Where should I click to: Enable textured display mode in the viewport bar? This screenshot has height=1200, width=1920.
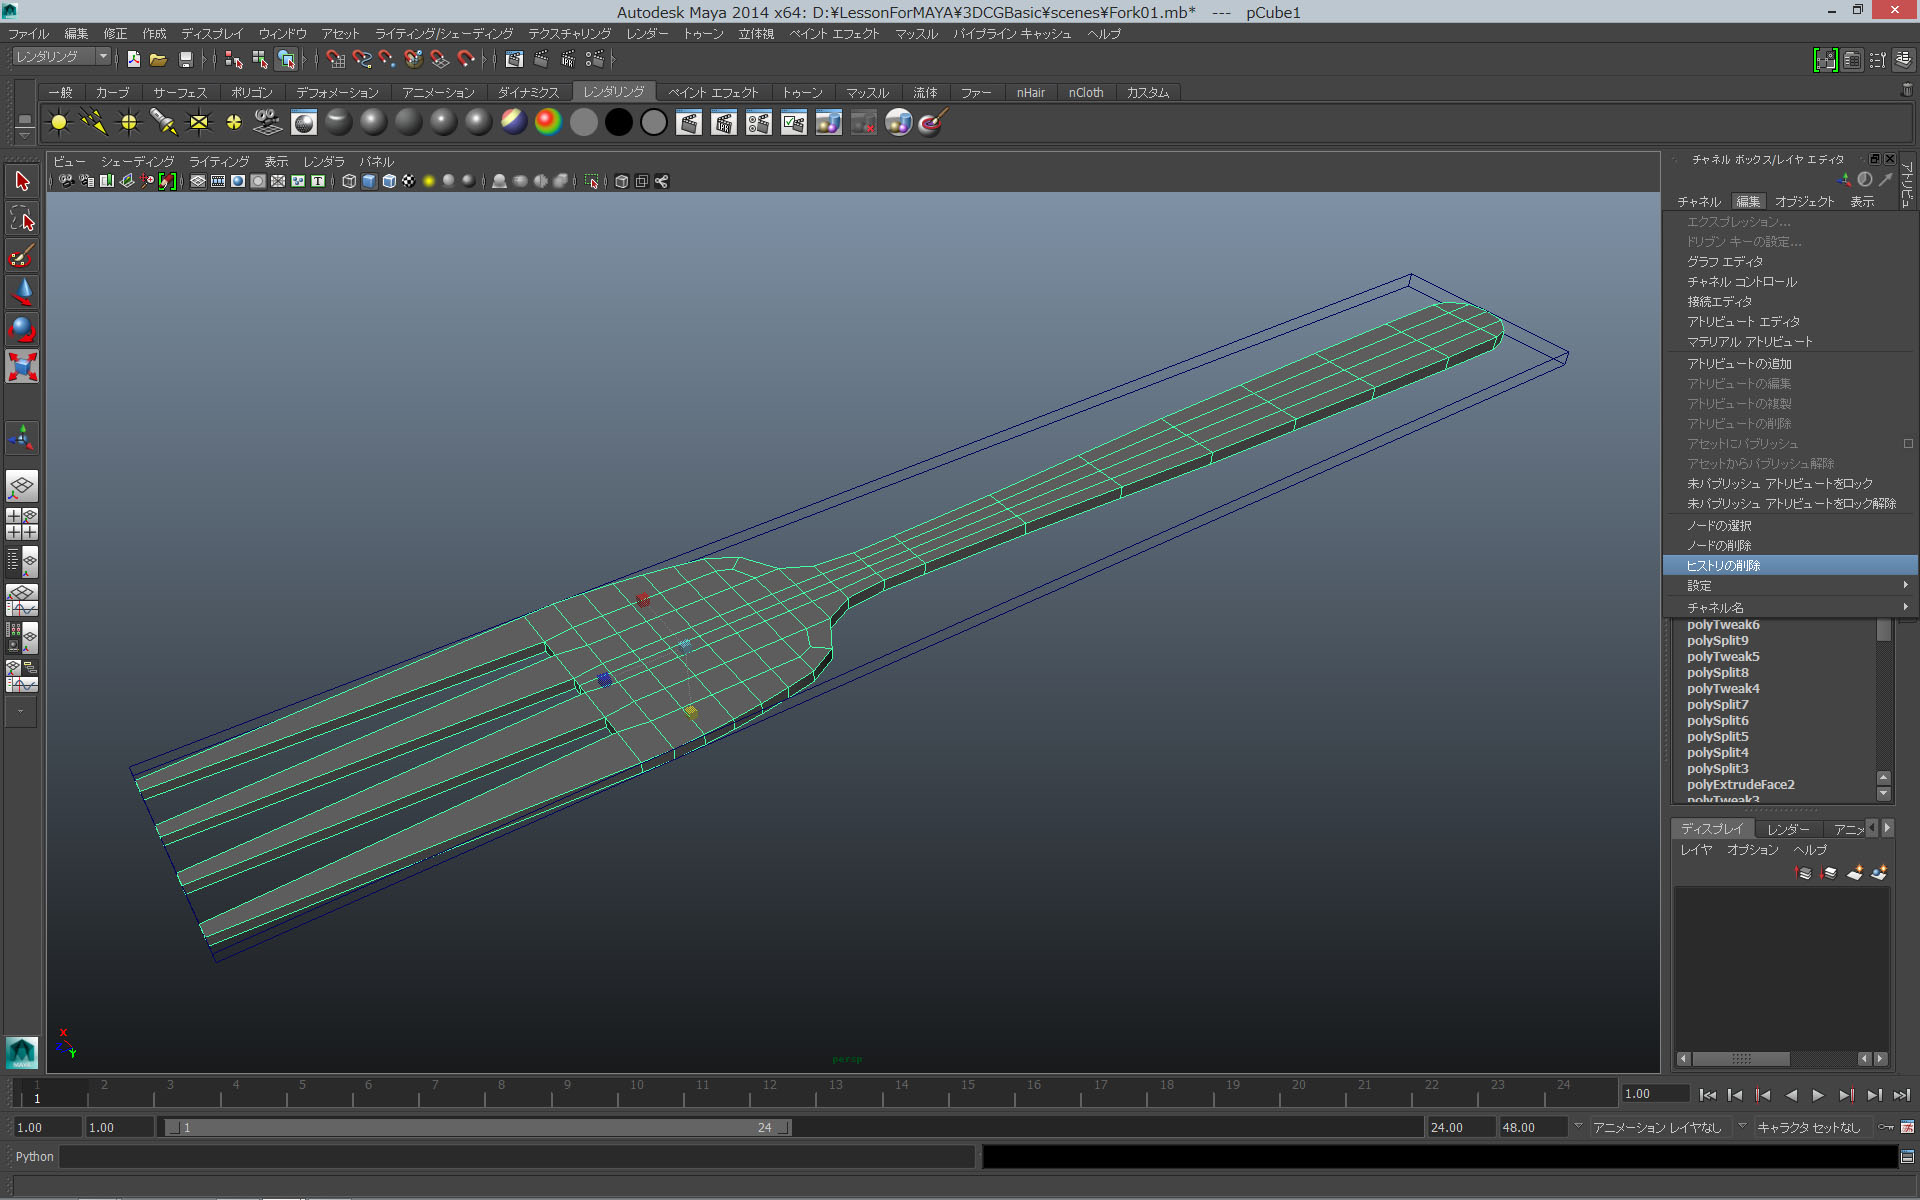(x=407, y=181)
